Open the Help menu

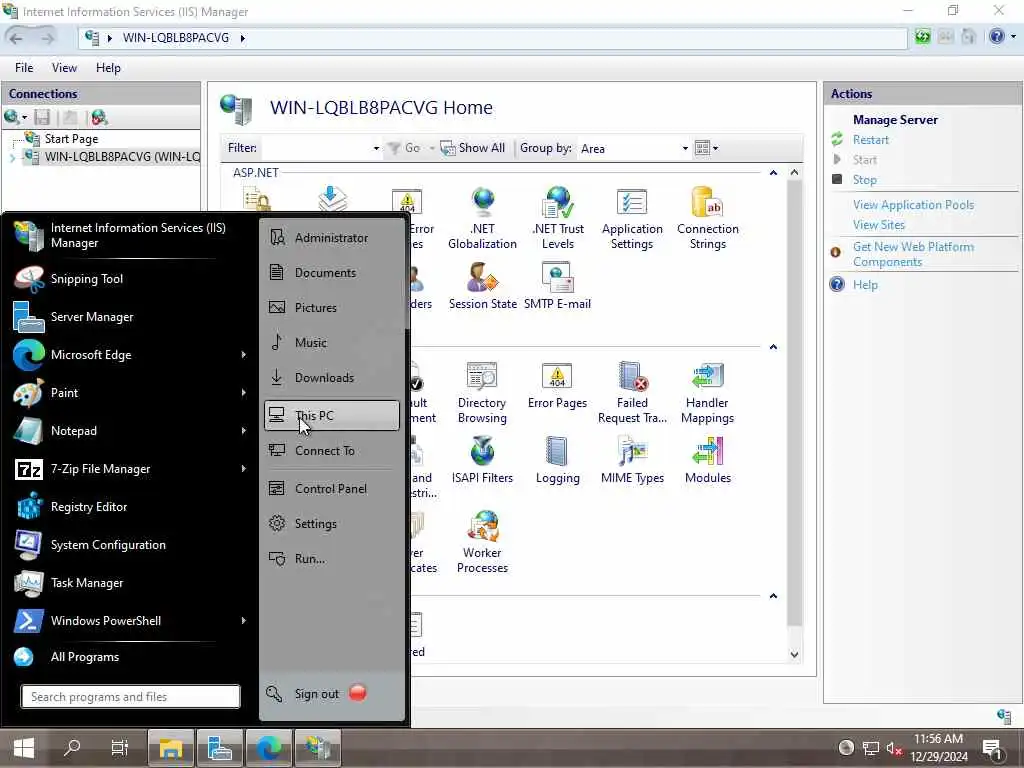coord(108,68)
